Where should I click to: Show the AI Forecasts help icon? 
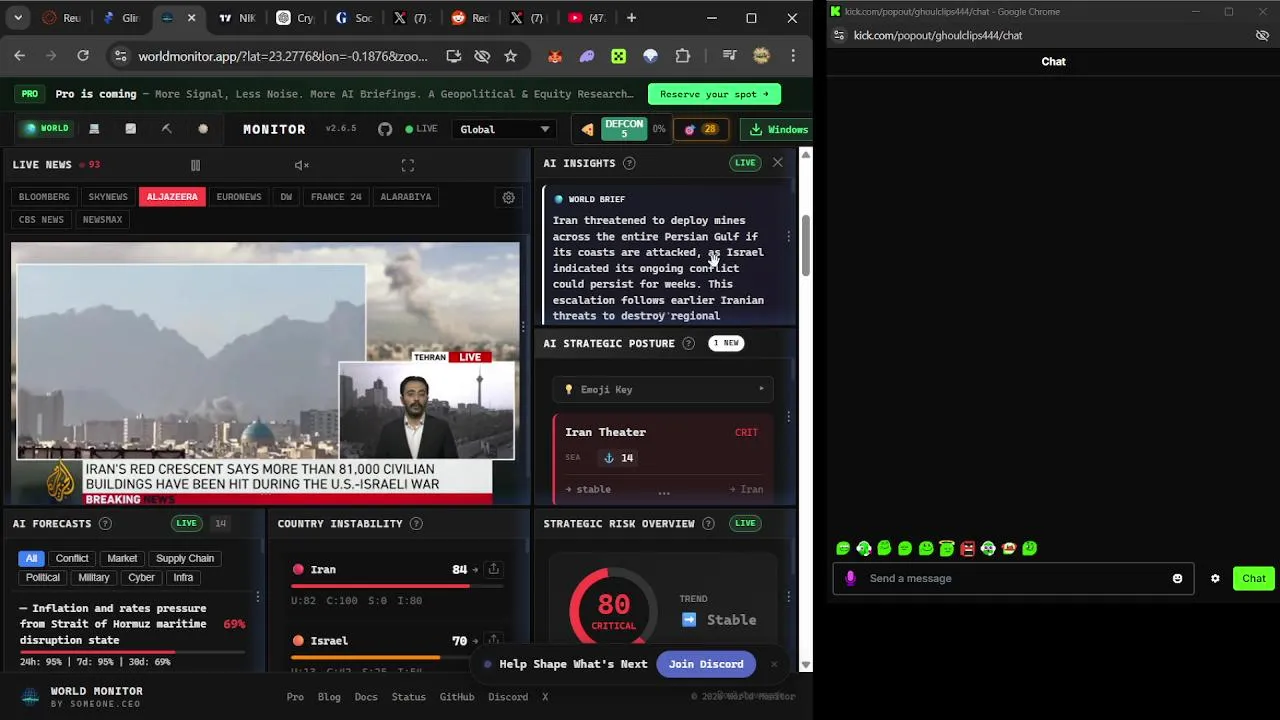click(105, 523)
